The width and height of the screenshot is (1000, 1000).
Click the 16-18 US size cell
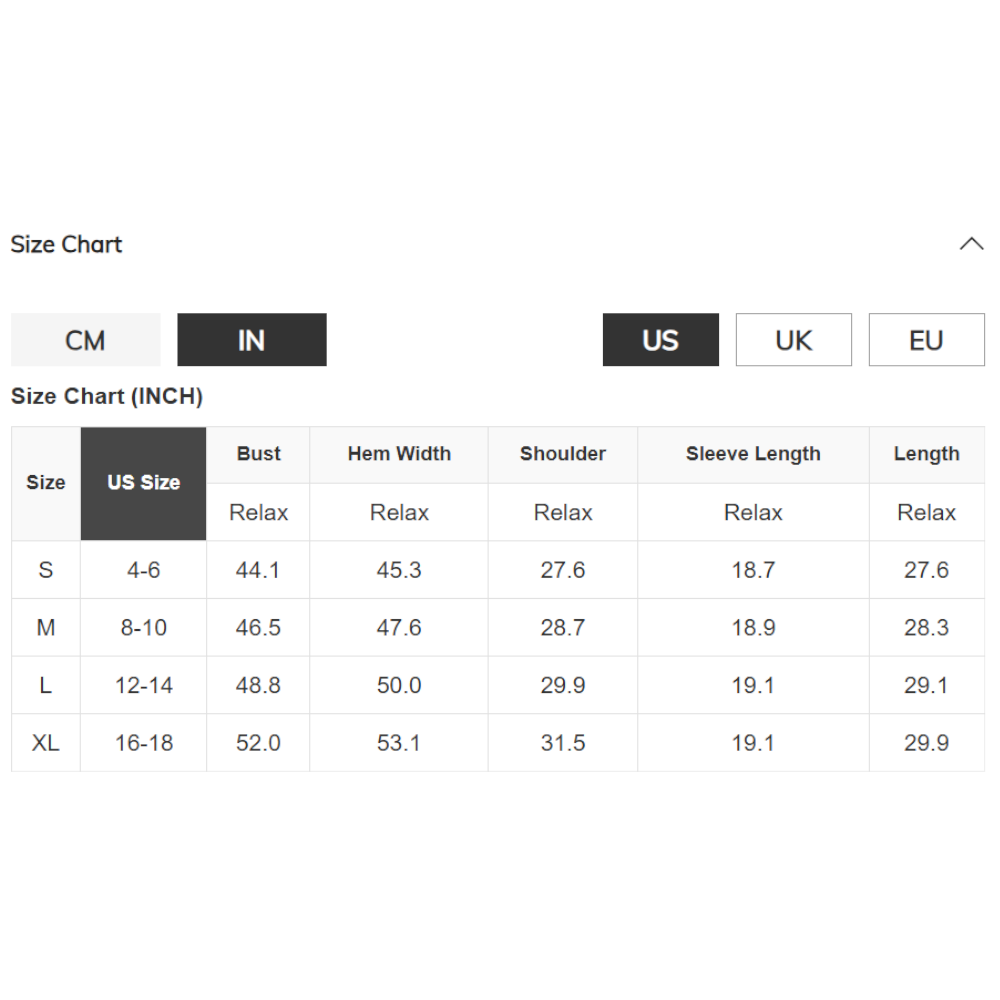point(144,743)
